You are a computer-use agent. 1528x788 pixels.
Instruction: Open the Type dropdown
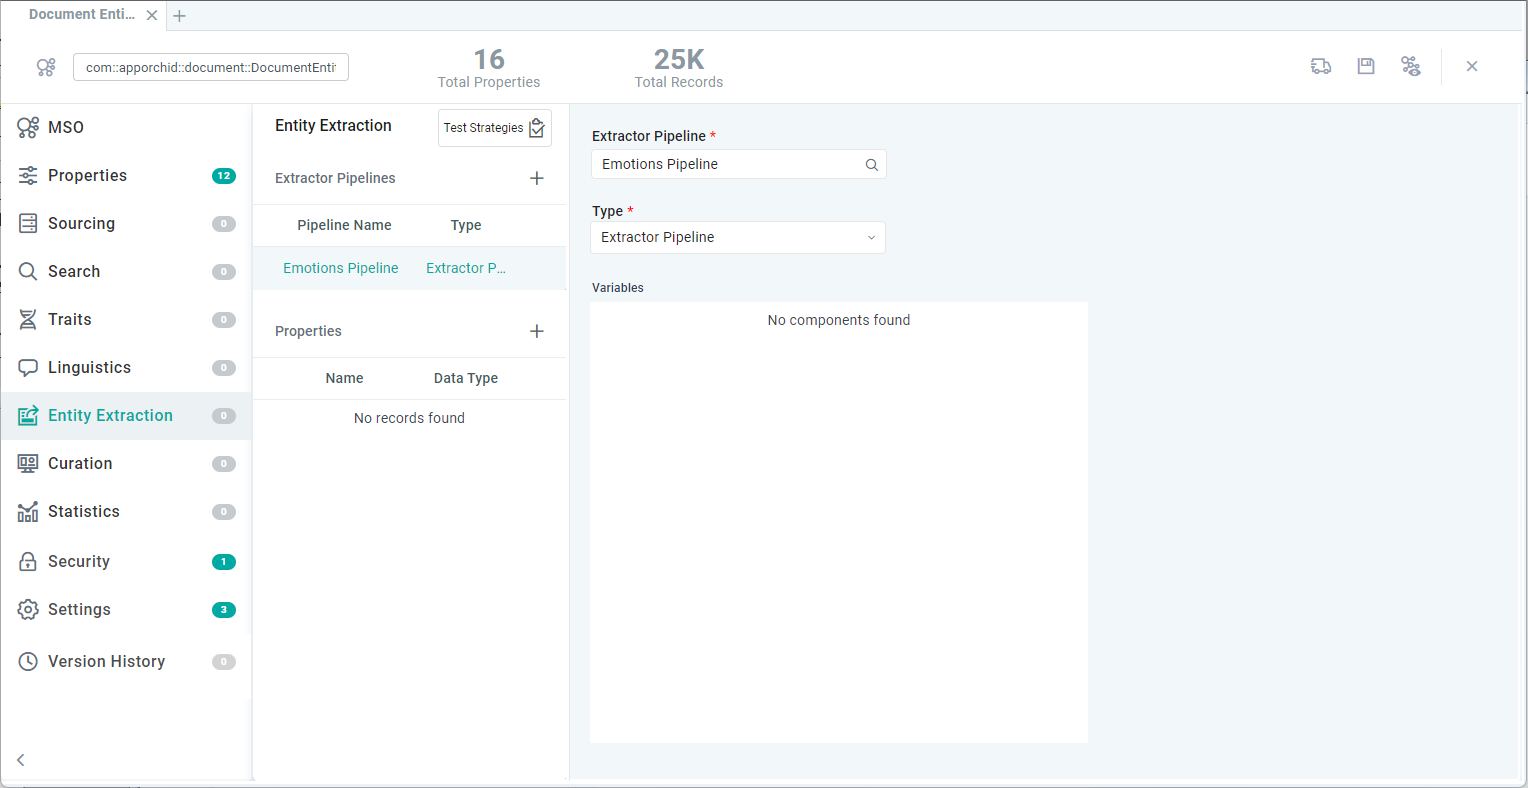click(x=738, y=238)
